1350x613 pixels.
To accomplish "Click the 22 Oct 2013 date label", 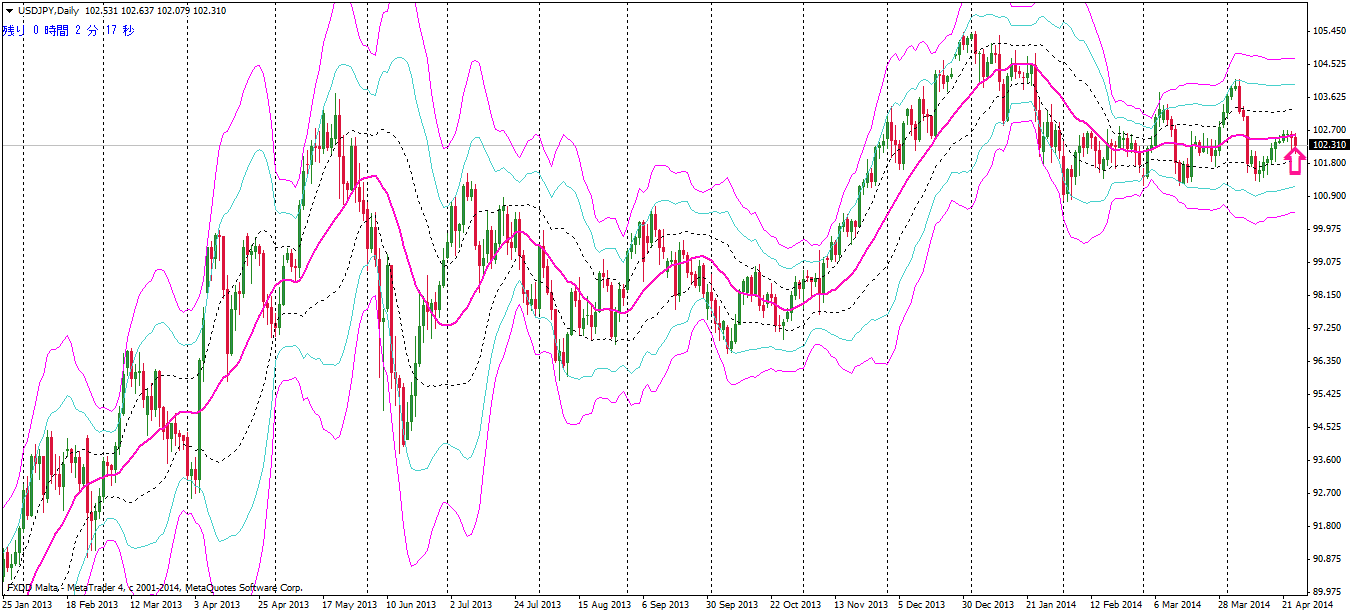I will [796, 605].
